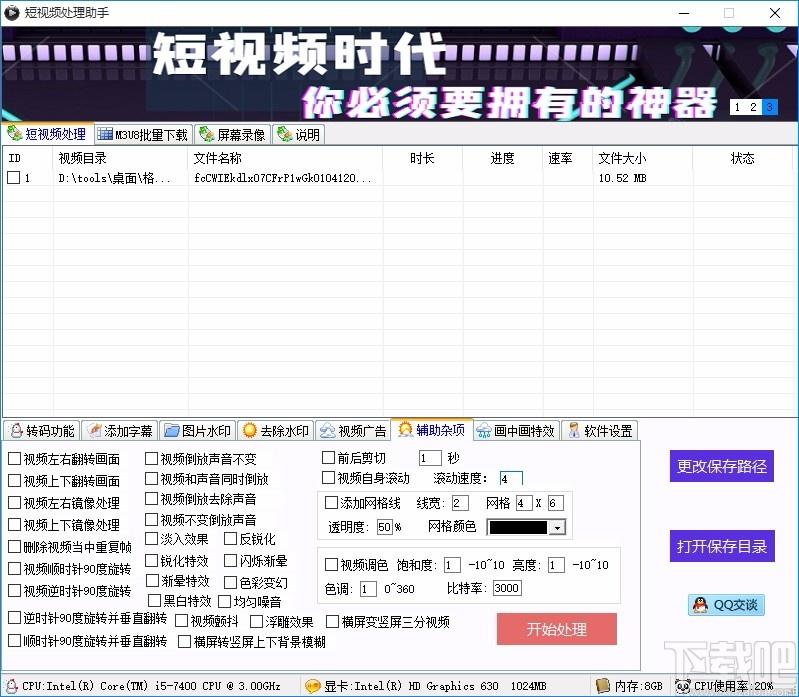Click the 显卡 status bar icon
The height and width of the screenshot is (697, 799).
click(312, 686)
